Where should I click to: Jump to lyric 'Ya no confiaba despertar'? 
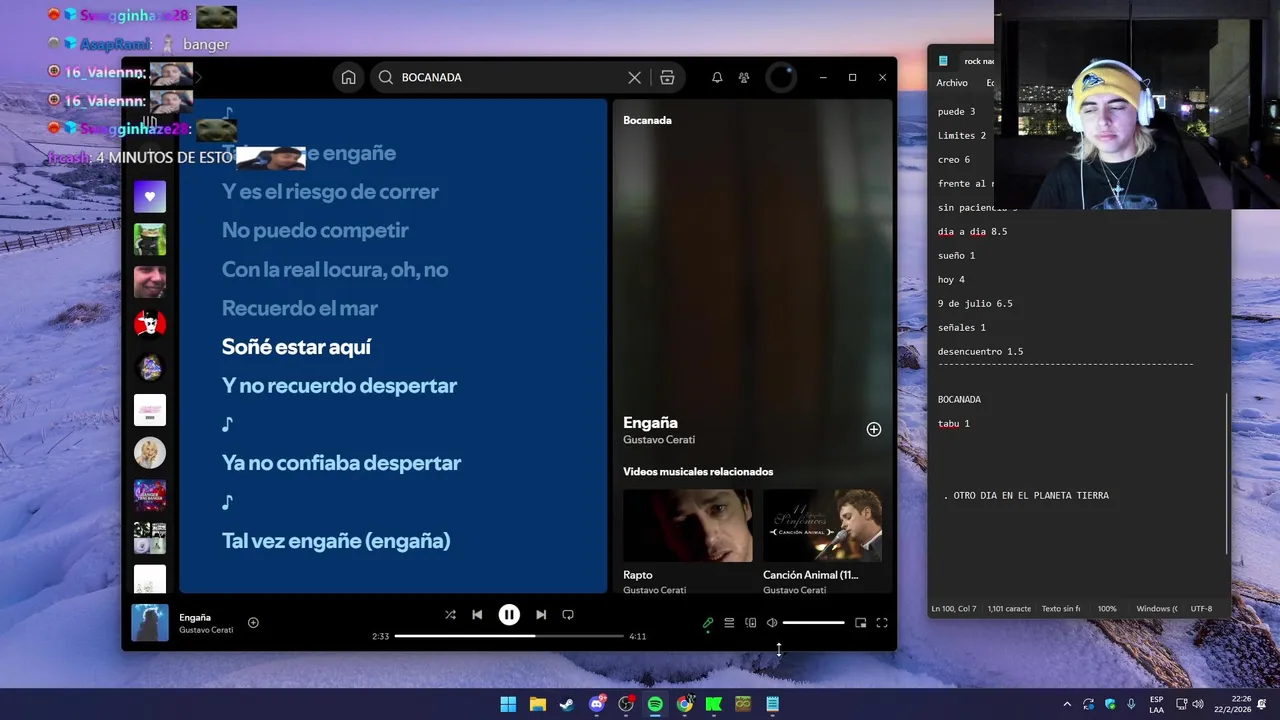(x=341, y=463)
